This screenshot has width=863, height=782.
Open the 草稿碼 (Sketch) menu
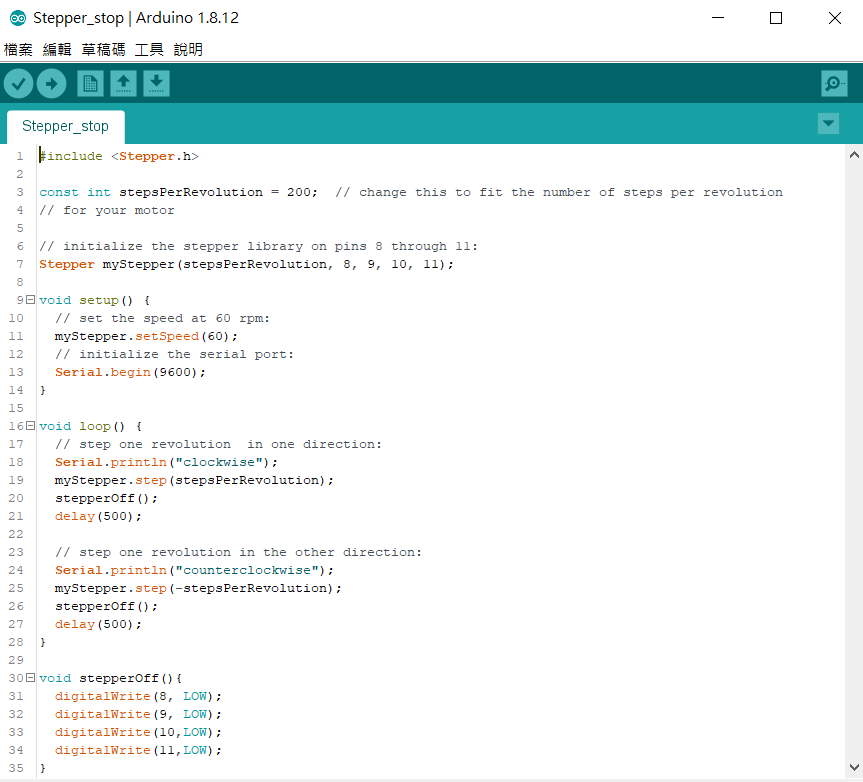(x=103, y=49)
